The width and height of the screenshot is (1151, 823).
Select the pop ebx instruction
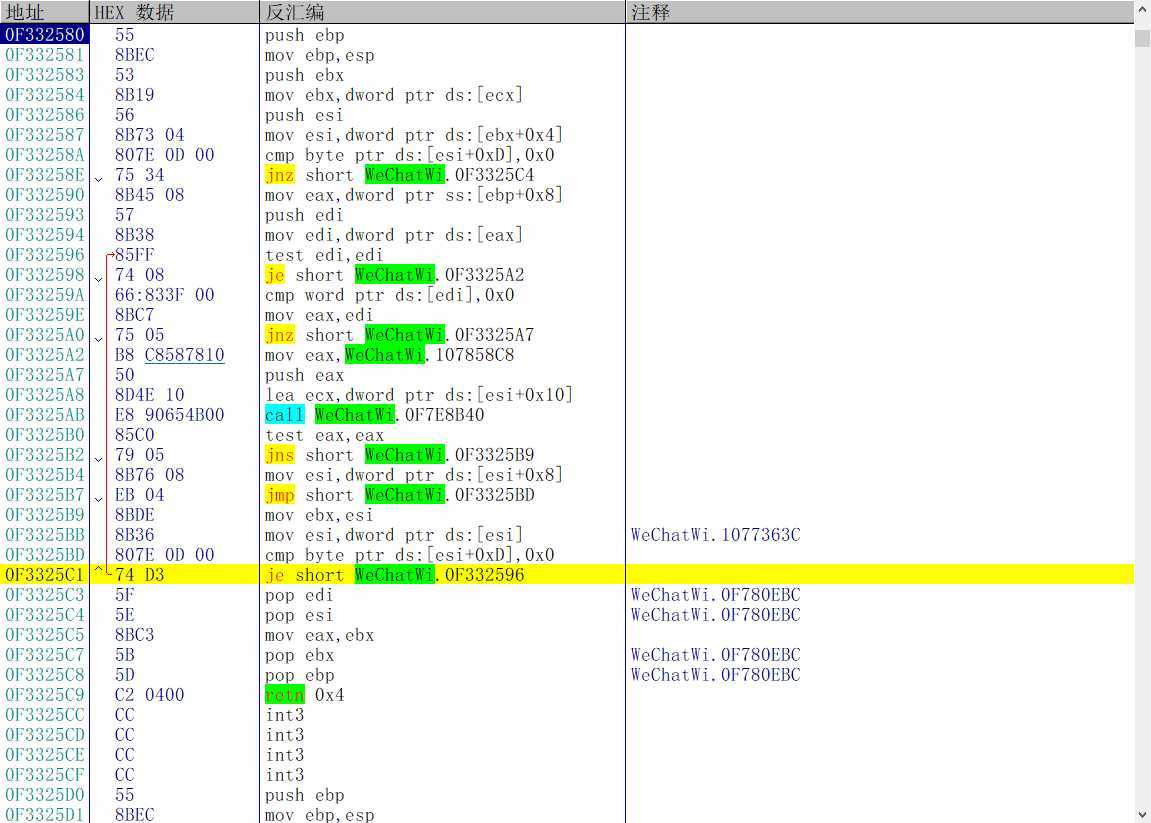(299, 655)
